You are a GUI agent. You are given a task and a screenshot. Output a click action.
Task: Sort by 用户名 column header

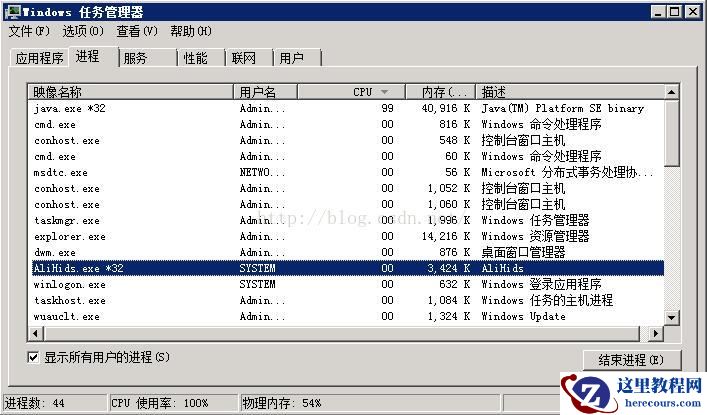pos(265,92)
